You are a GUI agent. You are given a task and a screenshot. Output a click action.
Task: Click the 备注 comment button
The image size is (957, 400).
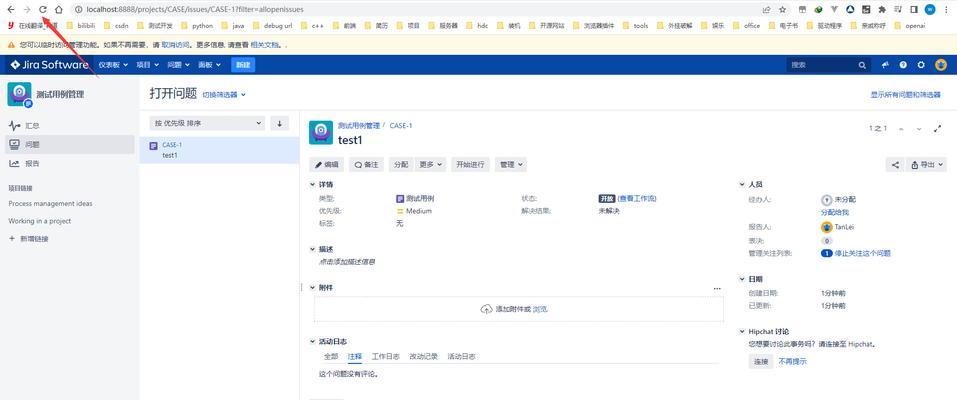[x=366, y=165]
